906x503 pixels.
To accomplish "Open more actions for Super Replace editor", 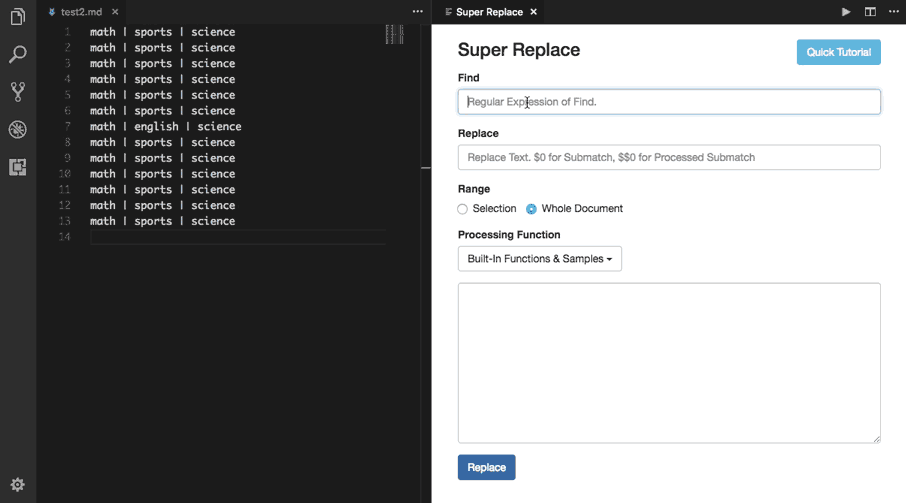I will [x=894, y=12].
